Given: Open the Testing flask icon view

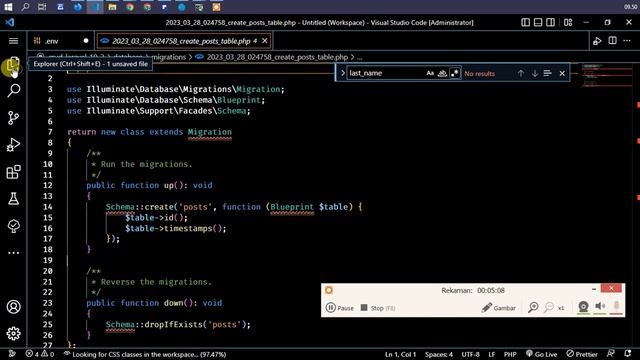Looking at the screenshot, I should click(13, 199).
